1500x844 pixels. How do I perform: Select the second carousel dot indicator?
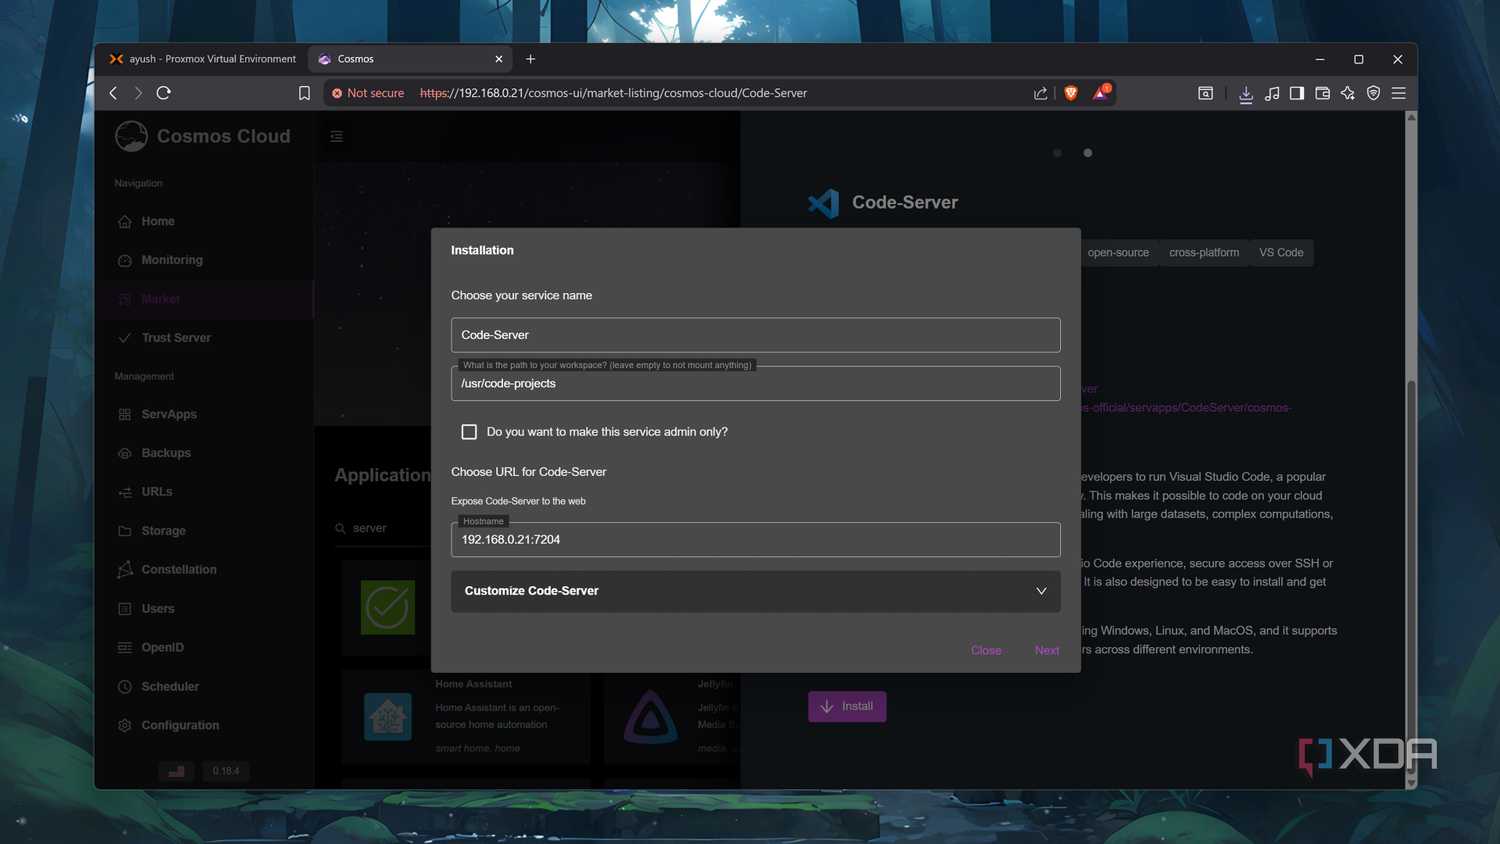click(x=1088, y=153)
